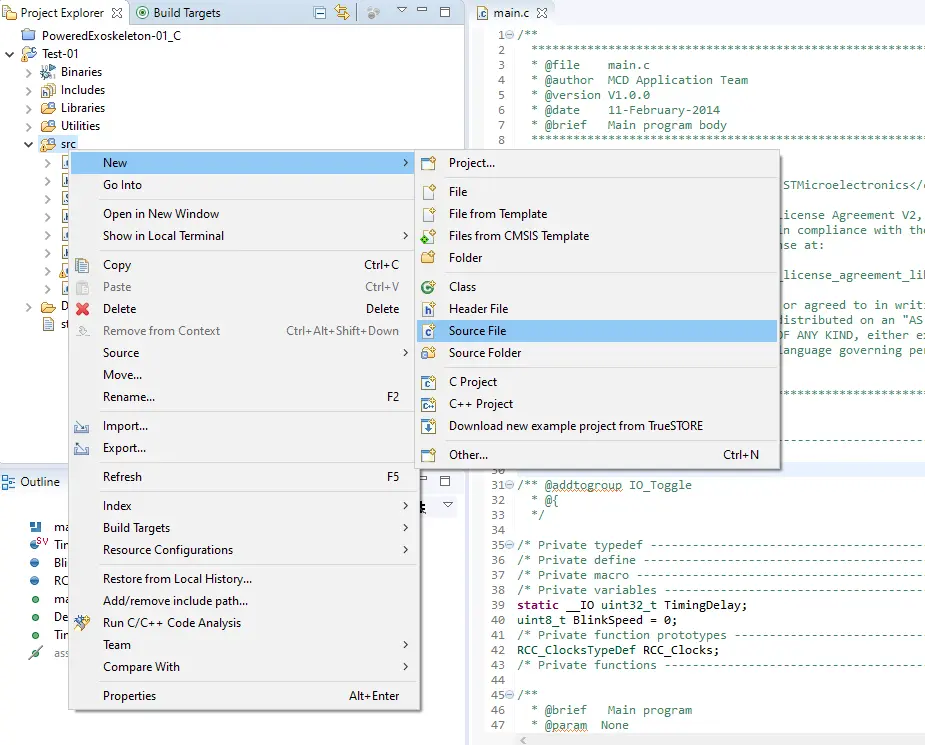
Task: Click Files from CMSIS Template icon
Action: click(x=428, y=236)
